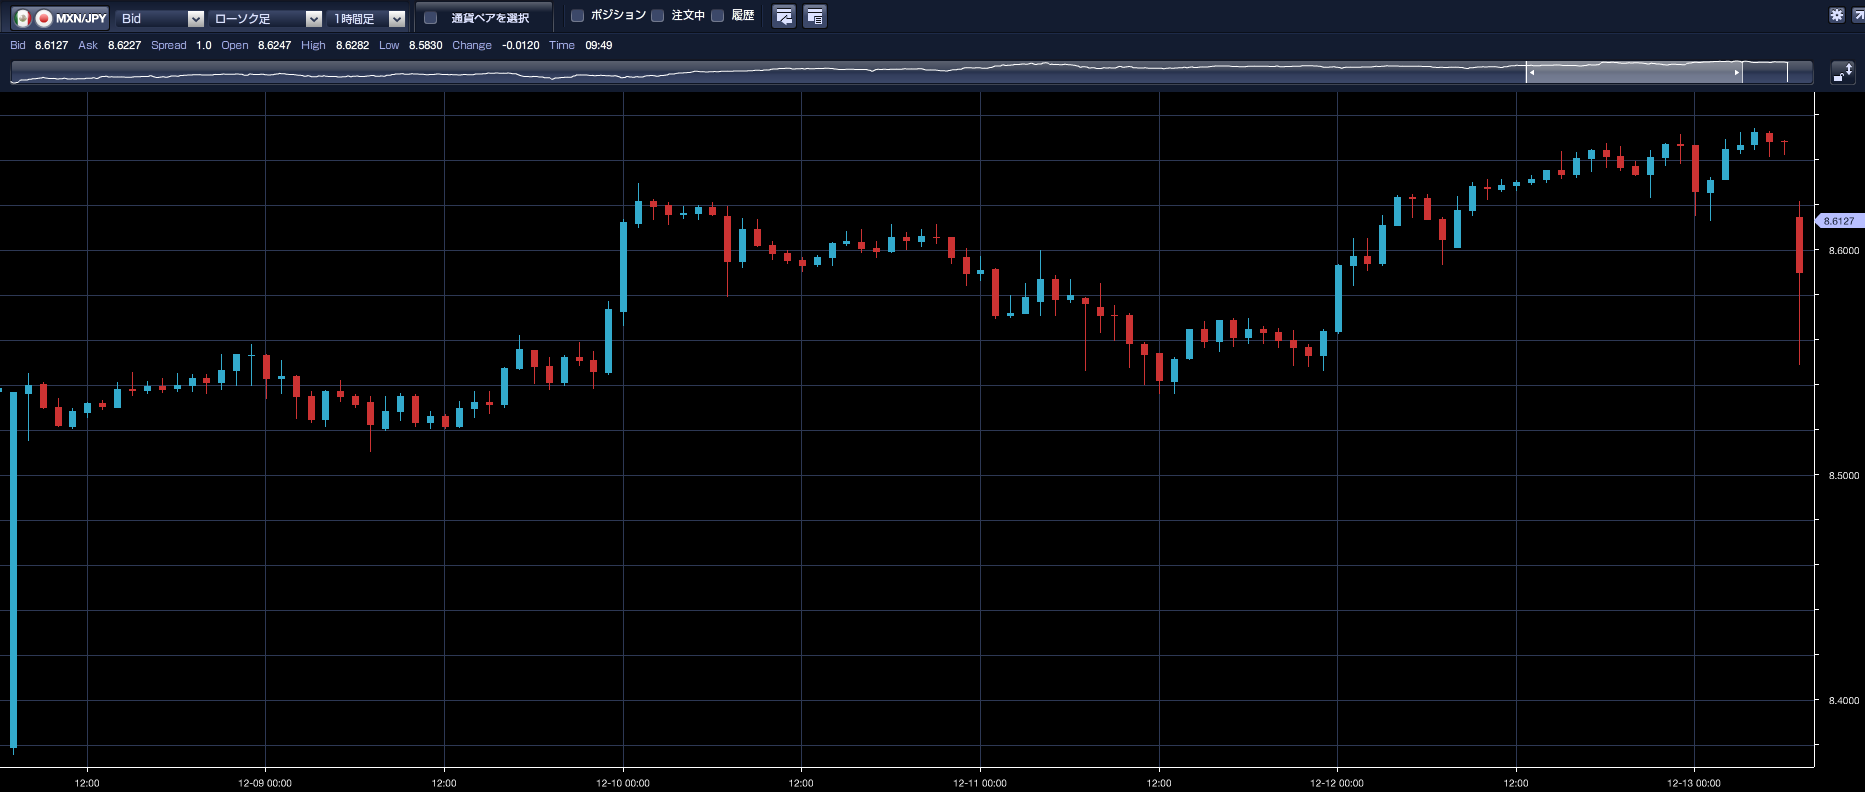The image size is (1865, 792).
Task: Click the highlighted range in the navigator slider
Action: pos(1634,72)
